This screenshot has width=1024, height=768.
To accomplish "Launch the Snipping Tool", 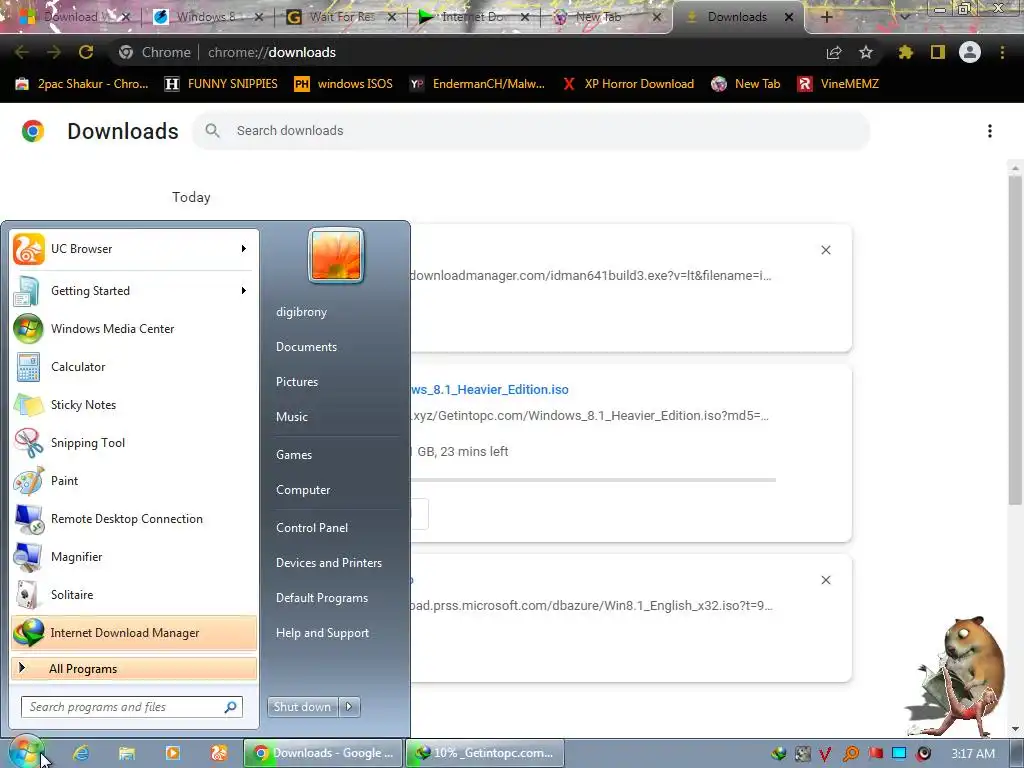I will (x=134, y=442).
